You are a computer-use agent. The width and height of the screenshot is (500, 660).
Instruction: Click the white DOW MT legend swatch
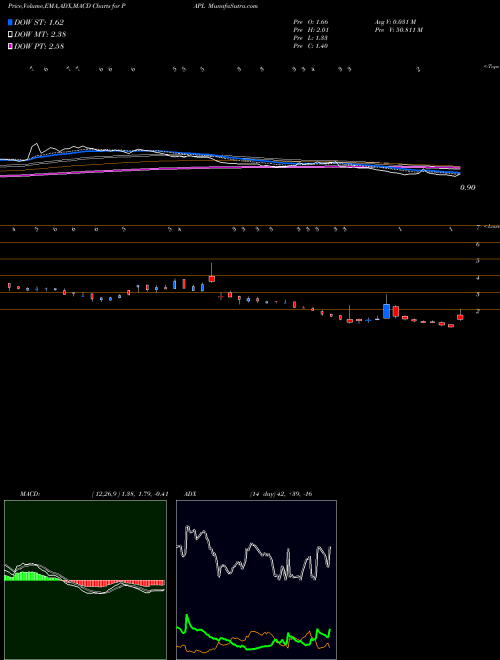[10, 35]
